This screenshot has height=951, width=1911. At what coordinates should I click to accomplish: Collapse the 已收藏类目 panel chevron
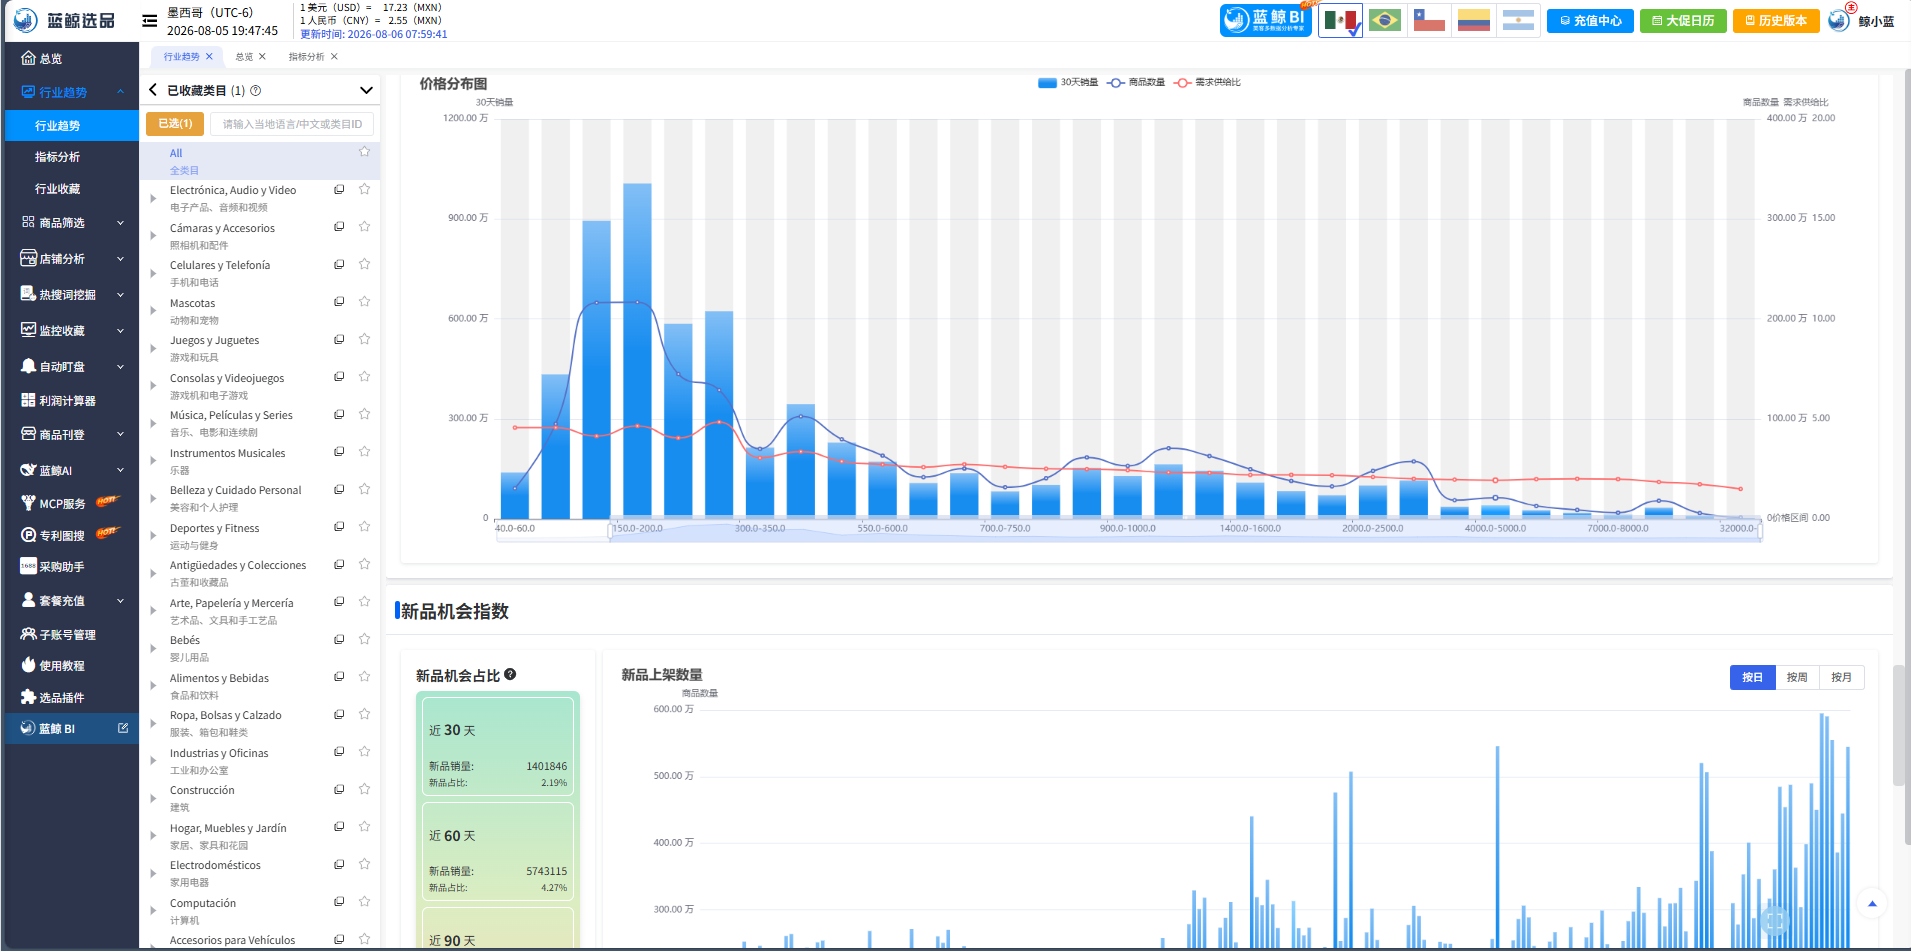pyautogui.click(x=366, y=90)
